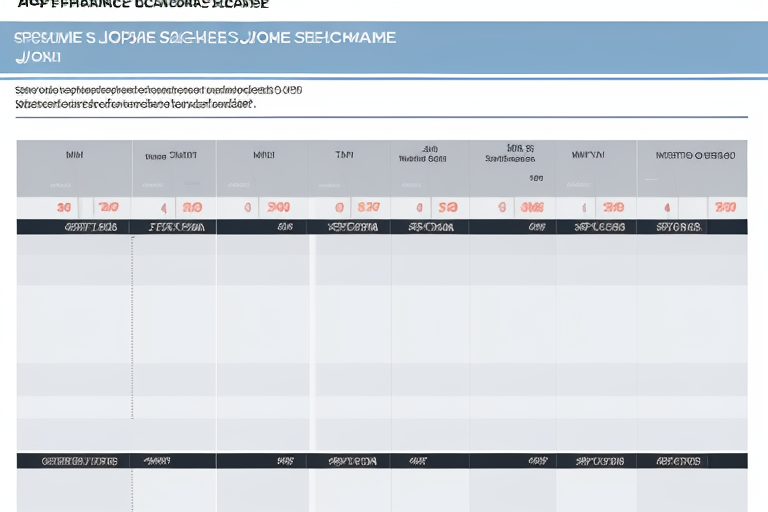Select the seventh column header in the table
Screen dimensions: 768x512
point(588,156)
